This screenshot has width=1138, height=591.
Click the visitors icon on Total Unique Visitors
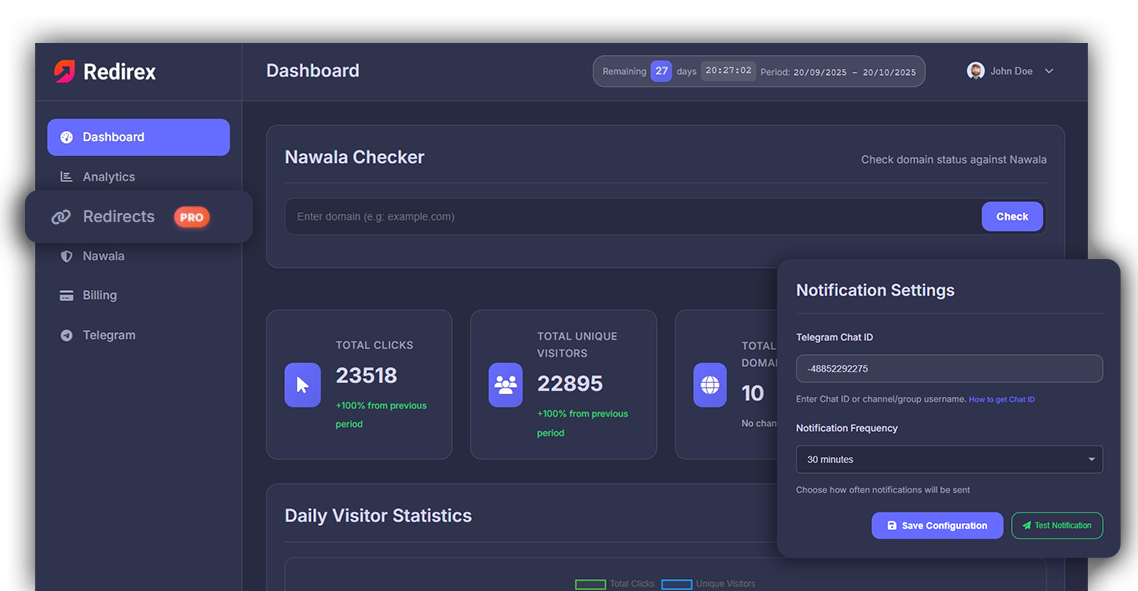(x=506, y=384)
